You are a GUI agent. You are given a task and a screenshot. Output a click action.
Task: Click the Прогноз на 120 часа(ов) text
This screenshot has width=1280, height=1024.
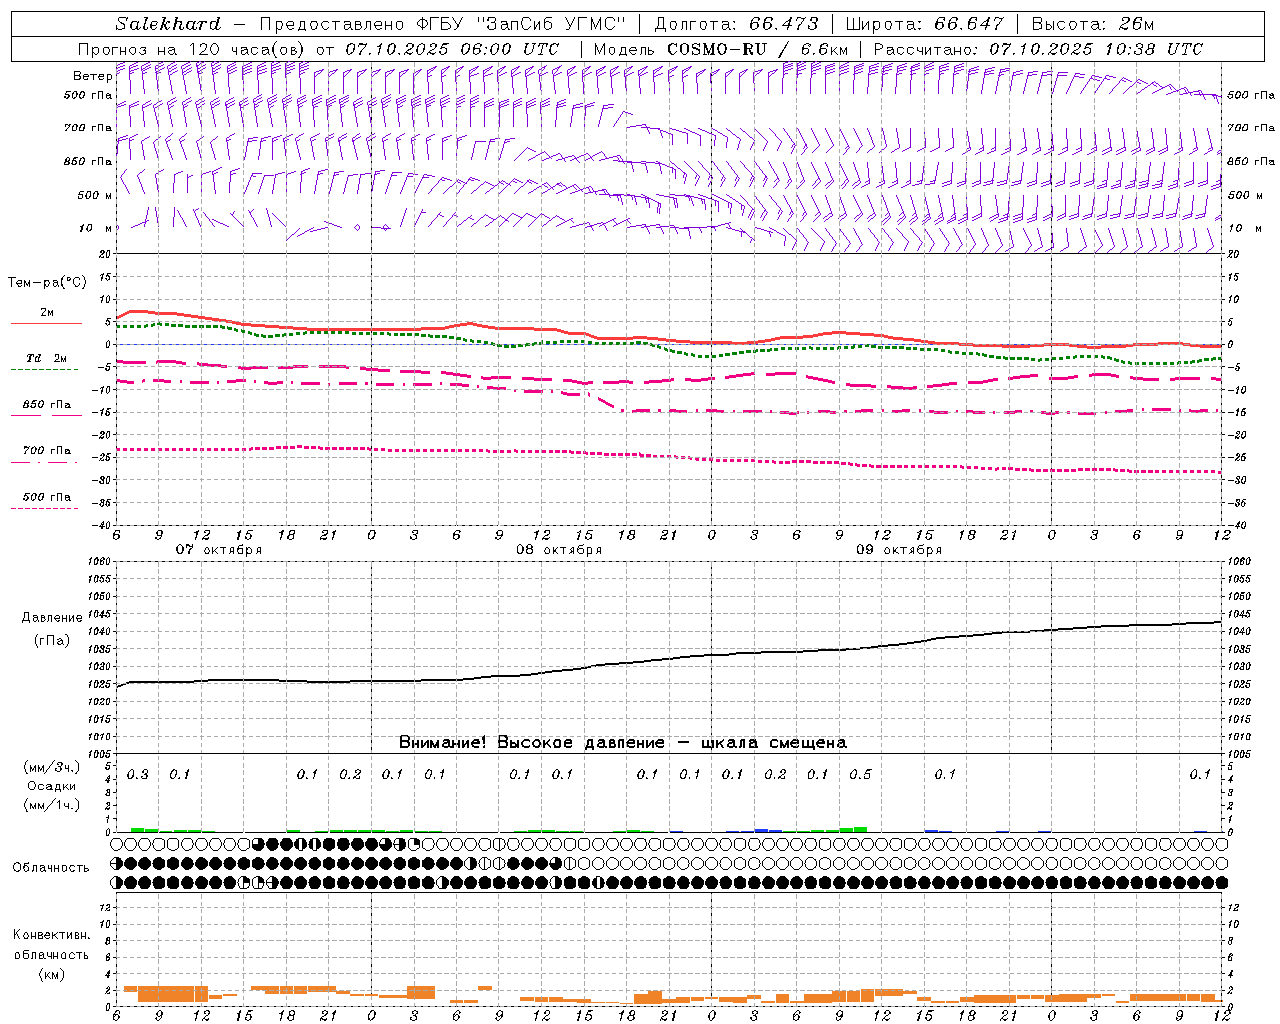[192, 49]
